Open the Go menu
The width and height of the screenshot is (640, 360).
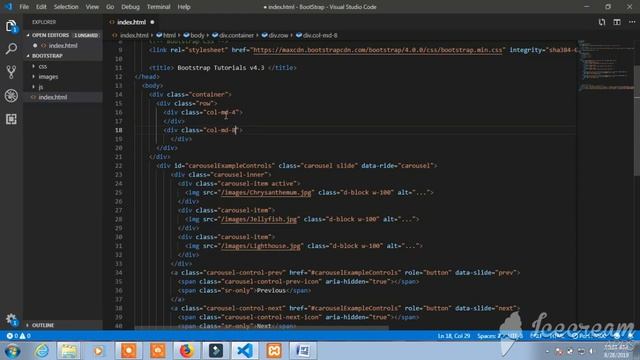point(110,7)
